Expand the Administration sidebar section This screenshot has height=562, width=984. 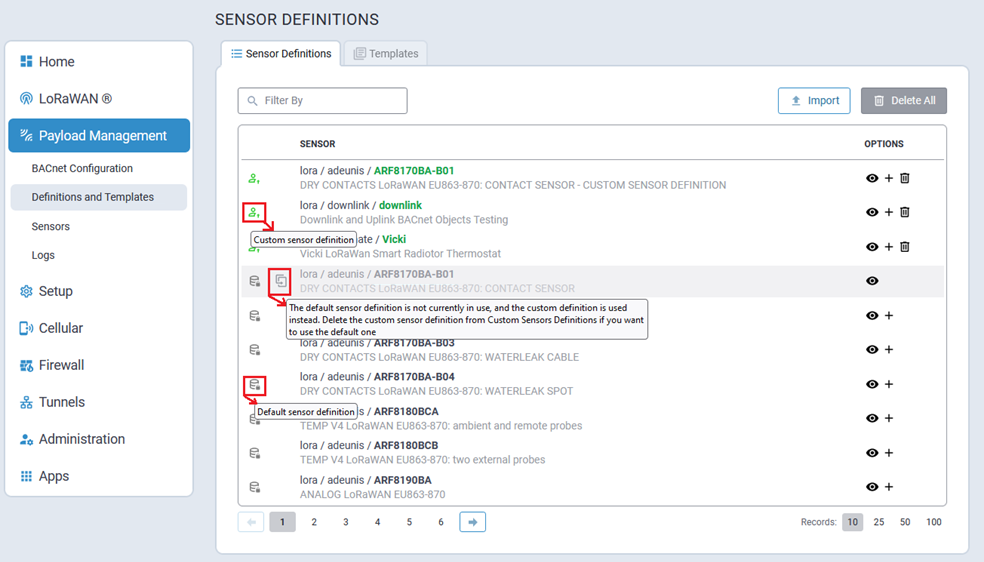click(81, 439)
